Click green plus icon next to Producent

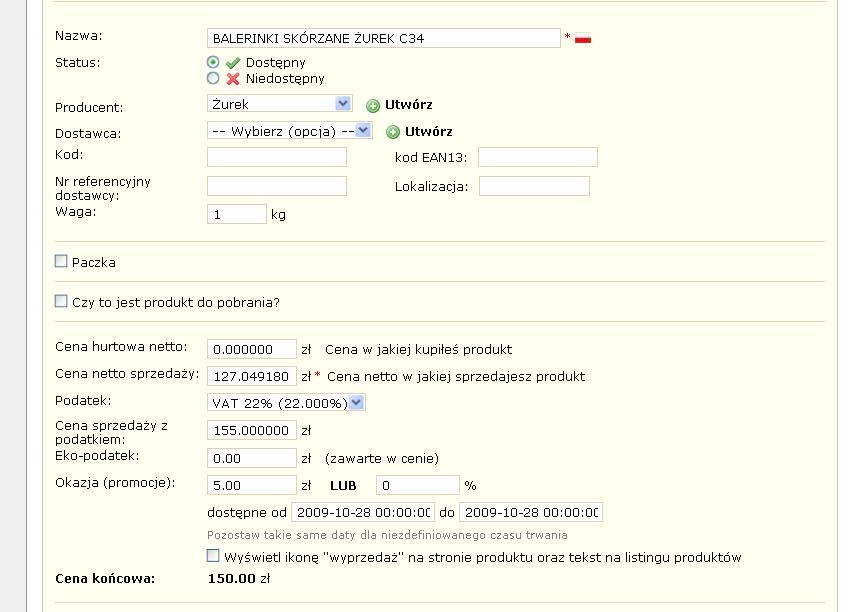(x=373, y=105)
